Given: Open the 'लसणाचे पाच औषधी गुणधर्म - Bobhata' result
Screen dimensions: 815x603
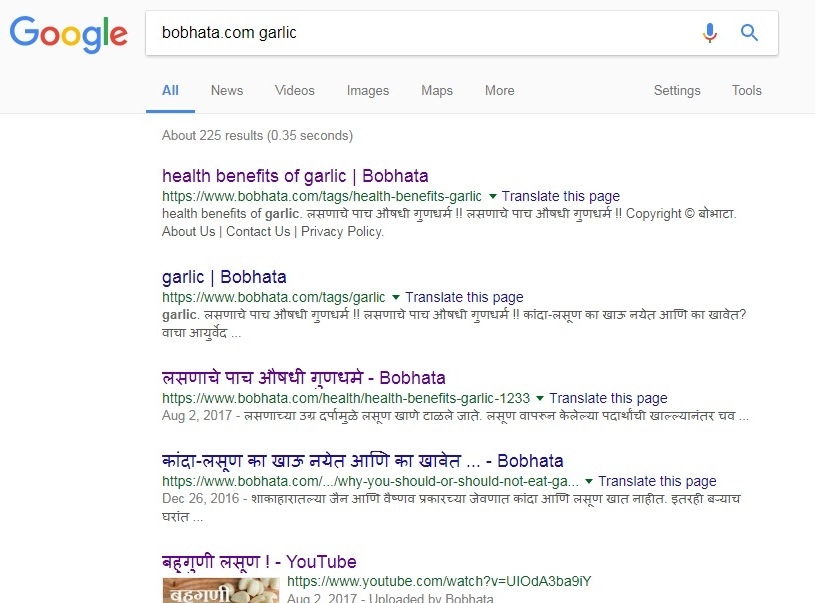Looking at the screenshot, I should point(304,377).
